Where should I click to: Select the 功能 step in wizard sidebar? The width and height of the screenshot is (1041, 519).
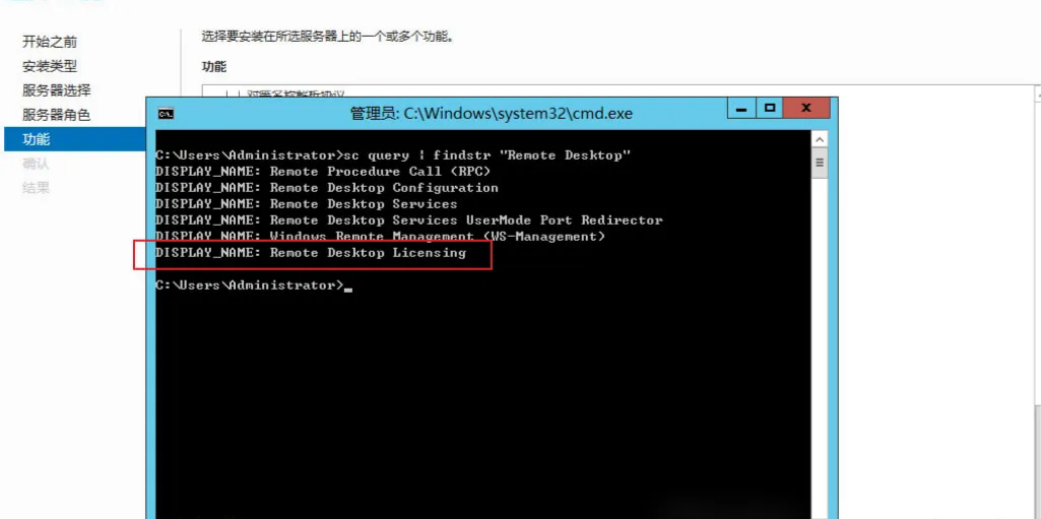[x=75, y=139]
